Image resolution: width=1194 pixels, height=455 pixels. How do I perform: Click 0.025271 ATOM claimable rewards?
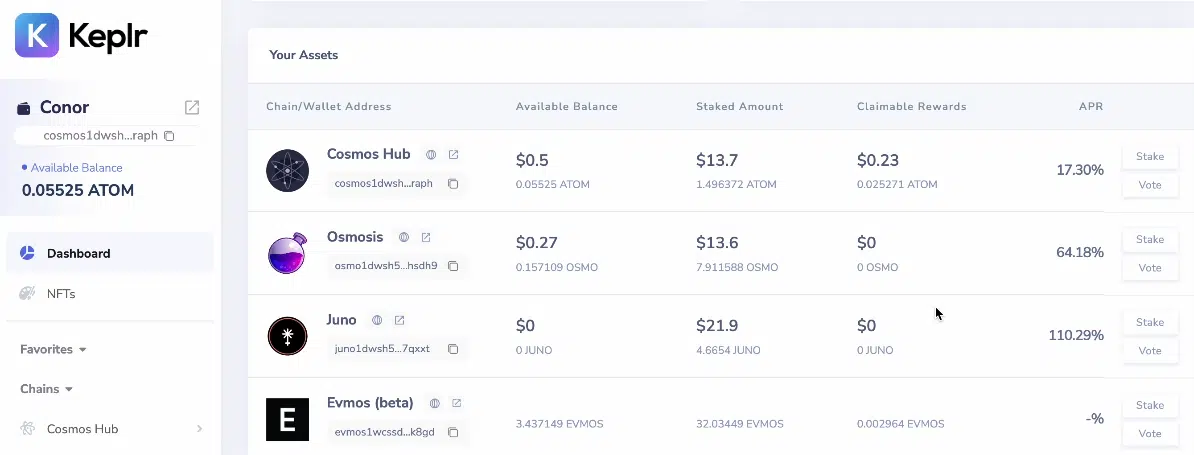[x=897, y=185]
